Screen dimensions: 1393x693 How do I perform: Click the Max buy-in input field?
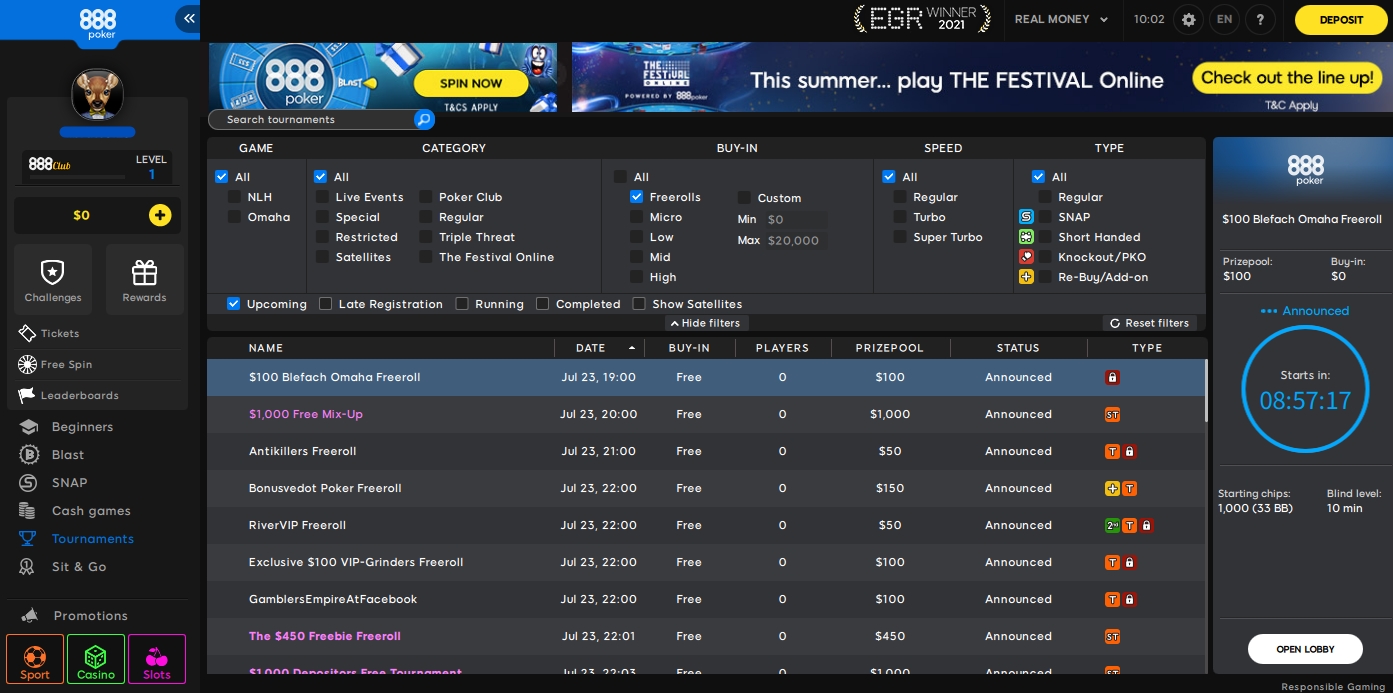[795, 241]
